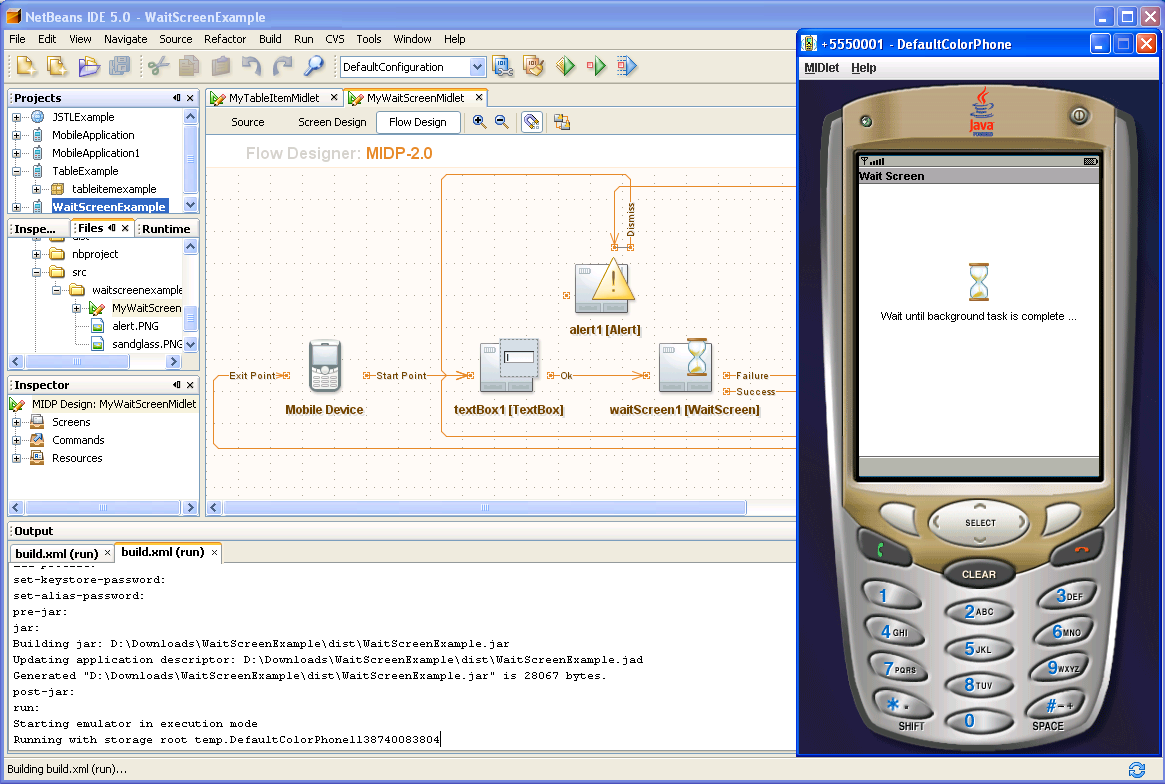Select the WaitScreenExample project

pos(108,207)
